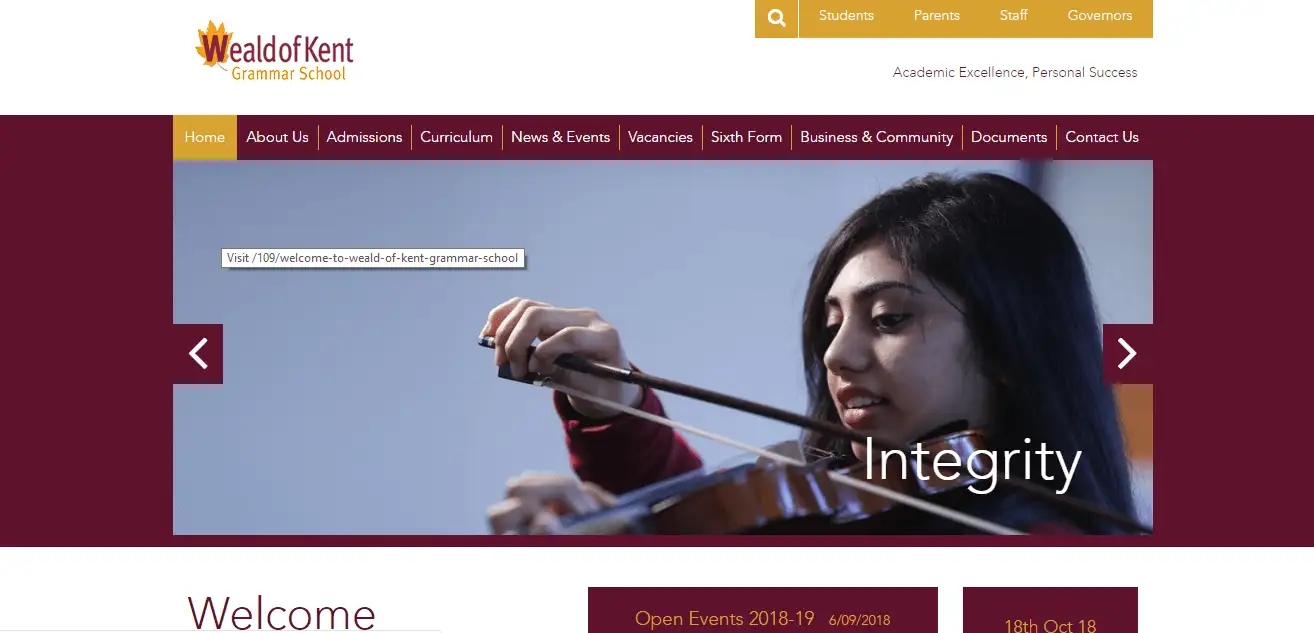Click the Open Events 2018-19 news link

pos(725,619)
